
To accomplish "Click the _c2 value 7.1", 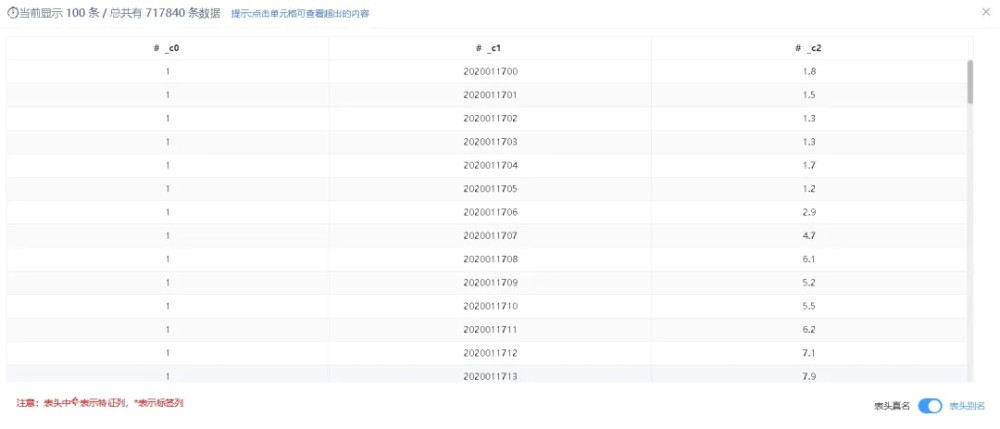I will tap(809, 353).
